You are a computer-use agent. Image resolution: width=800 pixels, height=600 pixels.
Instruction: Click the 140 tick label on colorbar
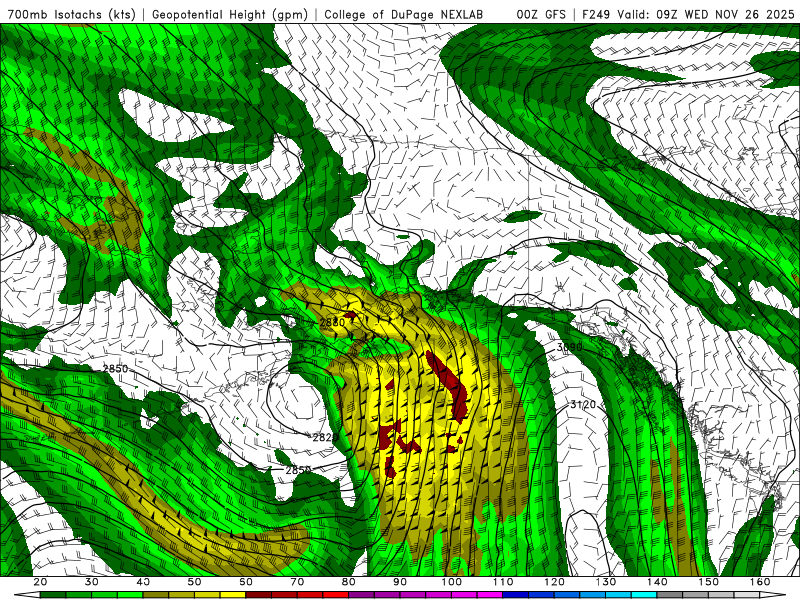point(657,582)
